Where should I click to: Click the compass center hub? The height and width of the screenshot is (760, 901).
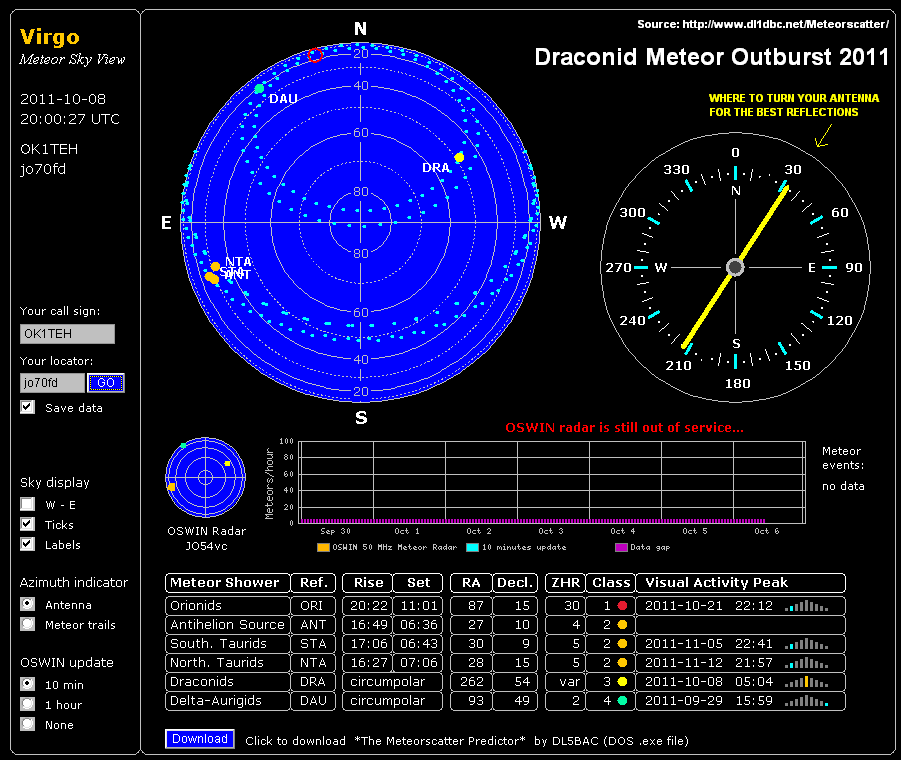(735, 267)
